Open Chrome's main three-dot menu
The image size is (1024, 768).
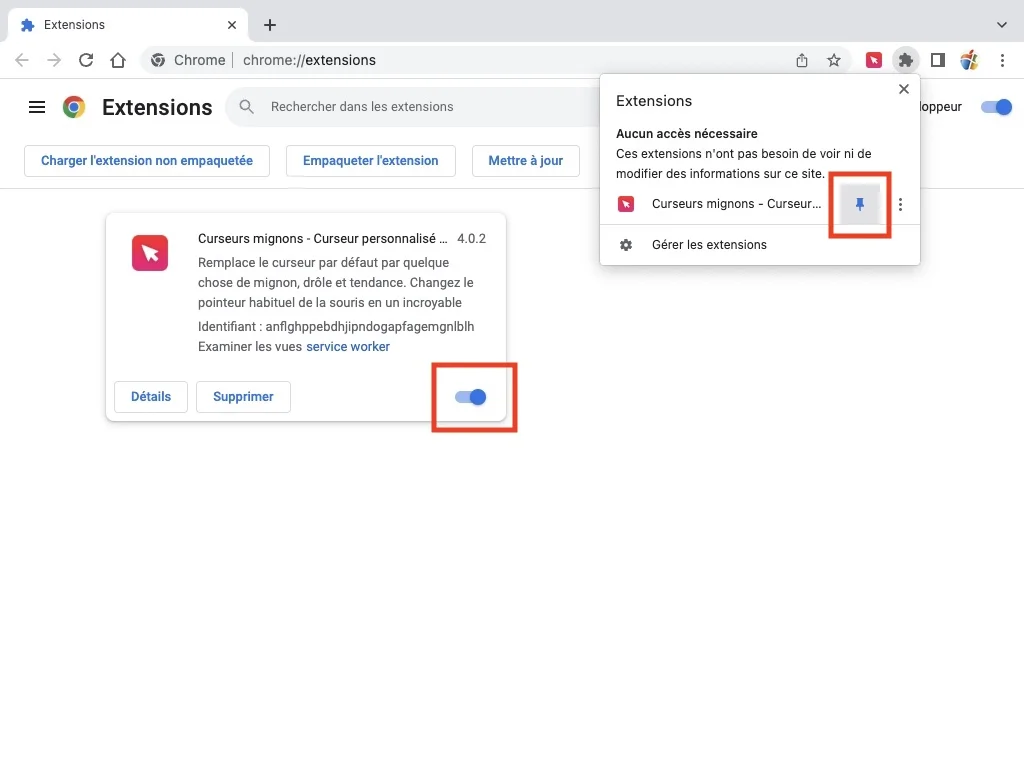click(x=1004, y=60)
